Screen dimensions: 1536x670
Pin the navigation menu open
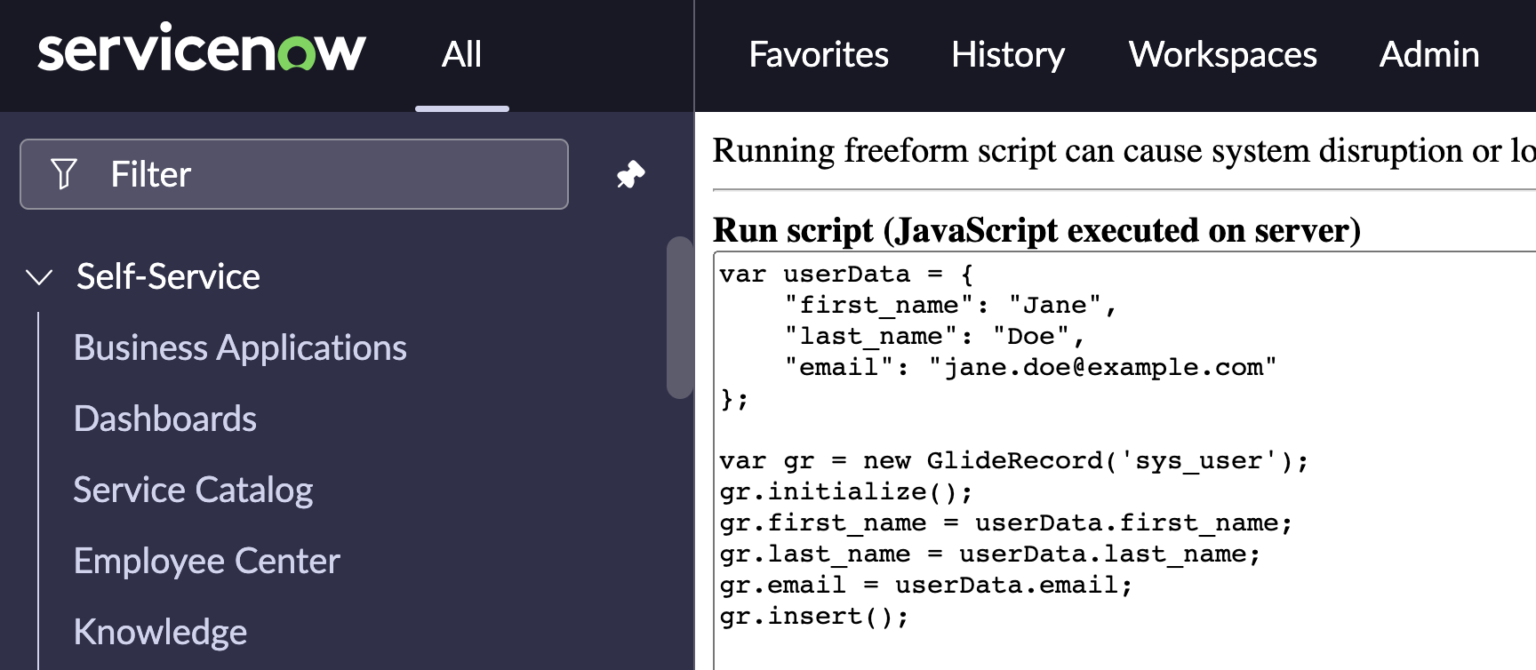coord(630,173)
